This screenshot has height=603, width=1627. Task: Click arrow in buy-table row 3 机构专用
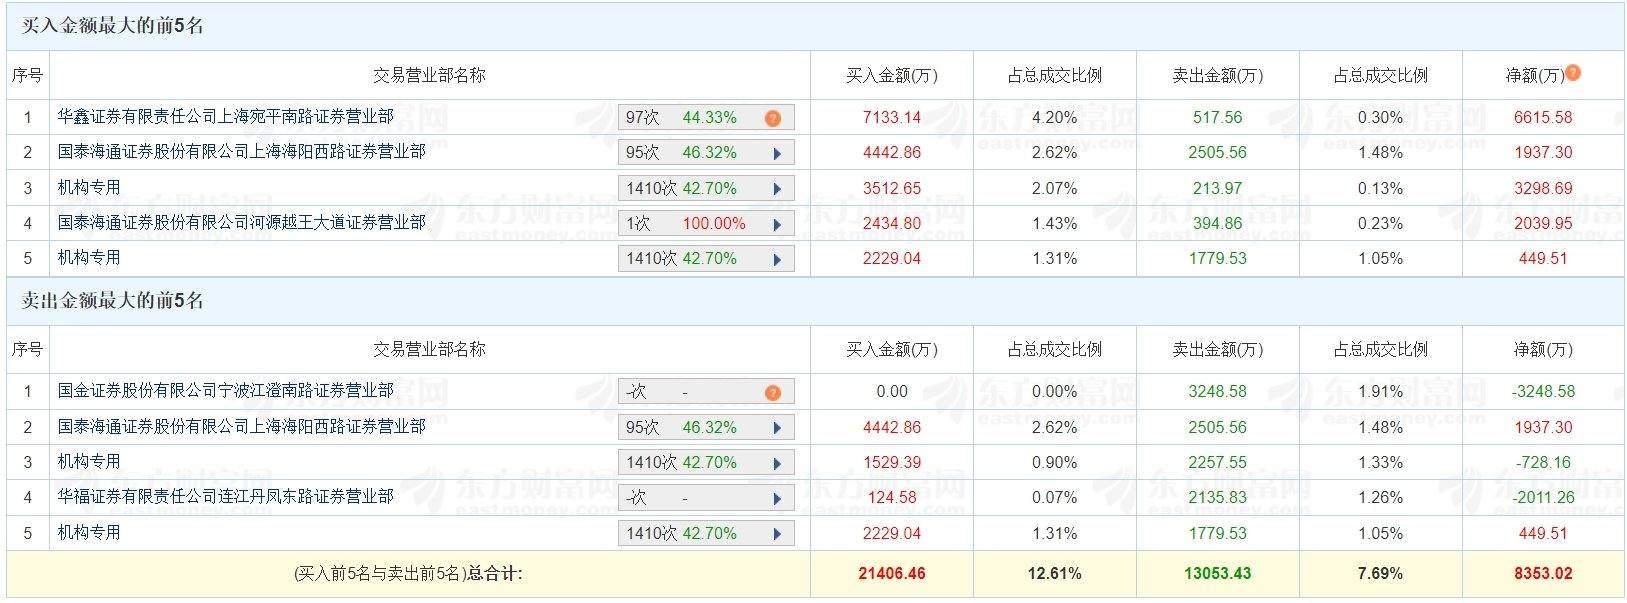coord(777,189)
